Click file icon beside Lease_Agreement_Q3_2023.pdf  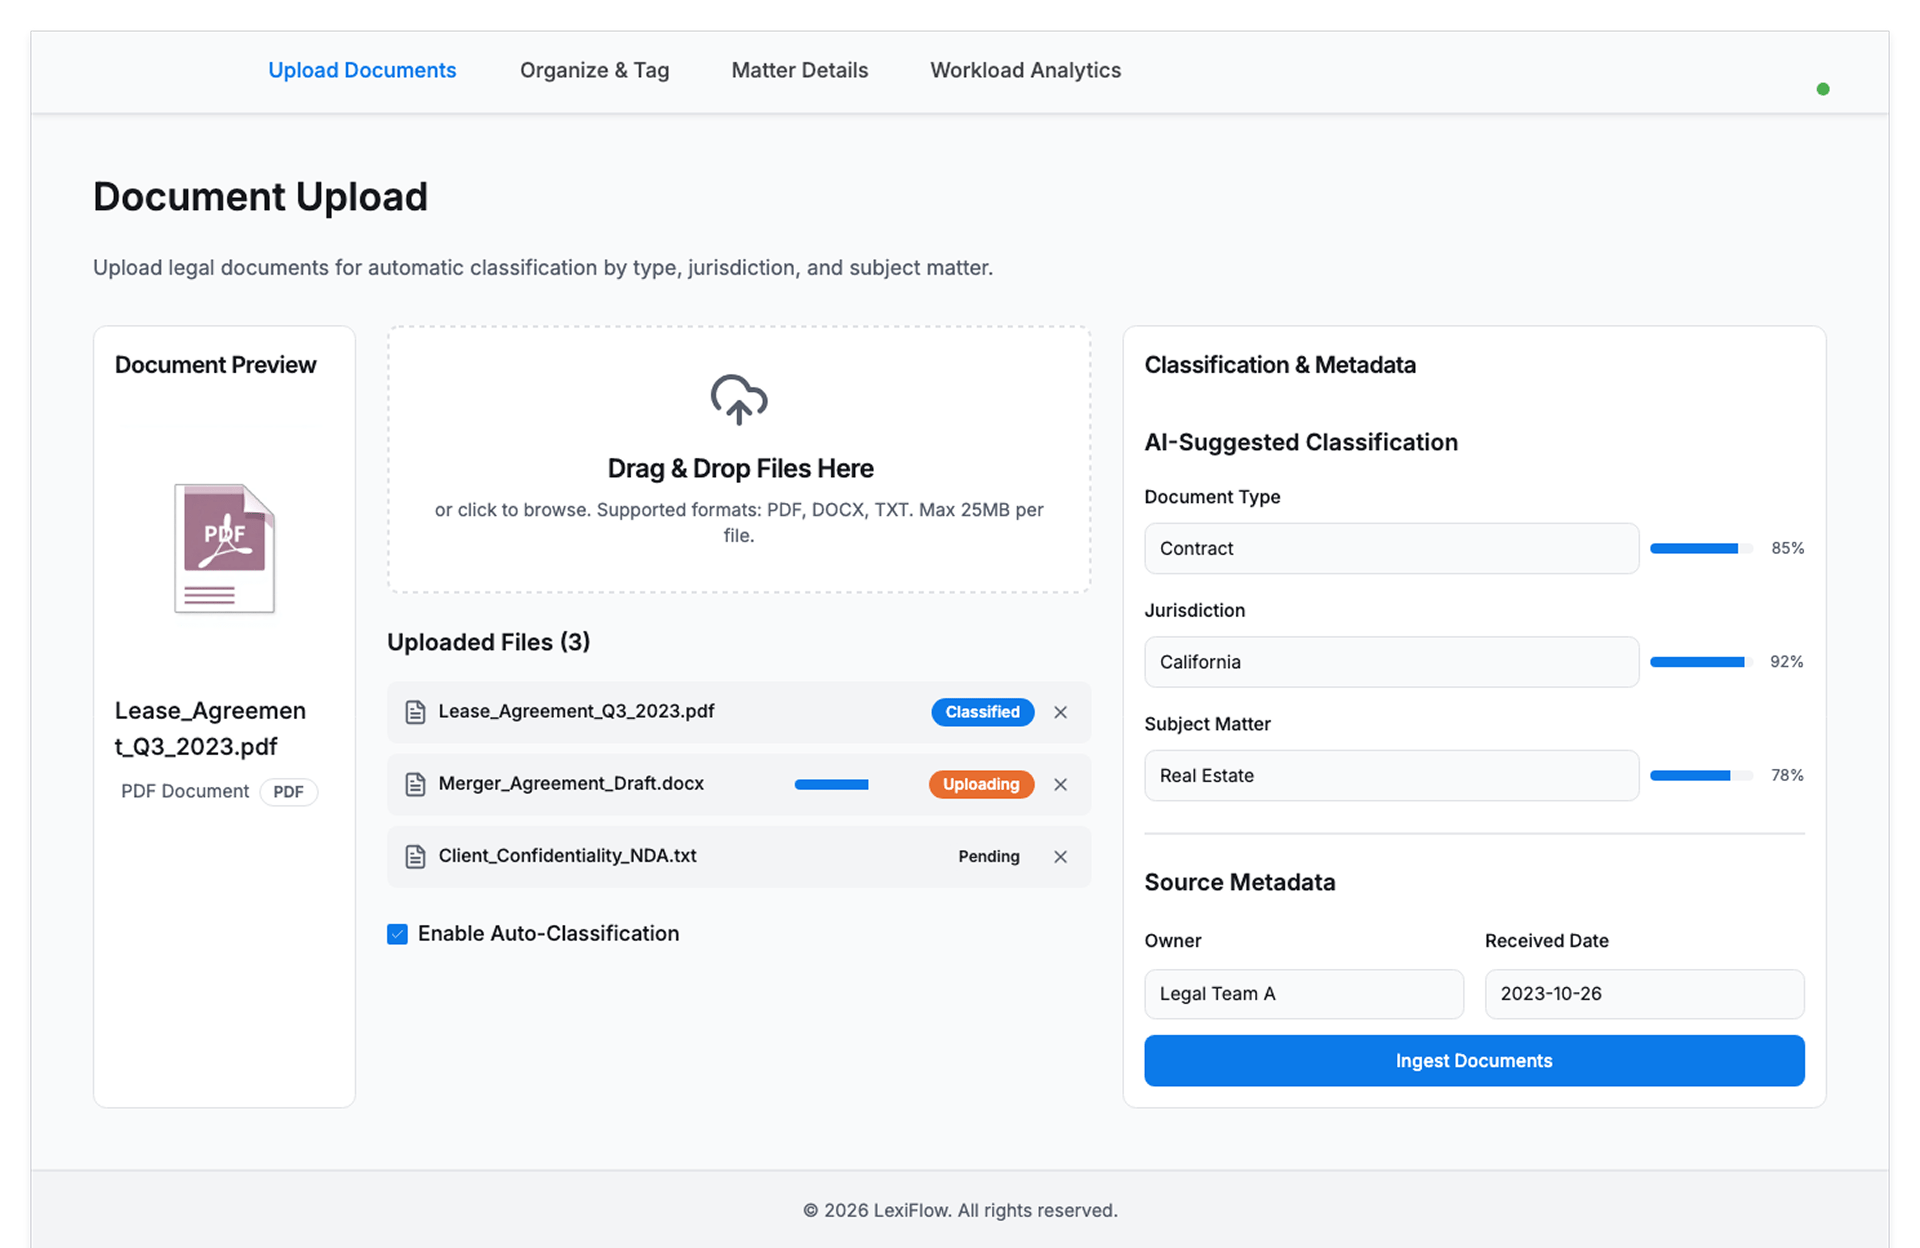[x=415, y=712]
